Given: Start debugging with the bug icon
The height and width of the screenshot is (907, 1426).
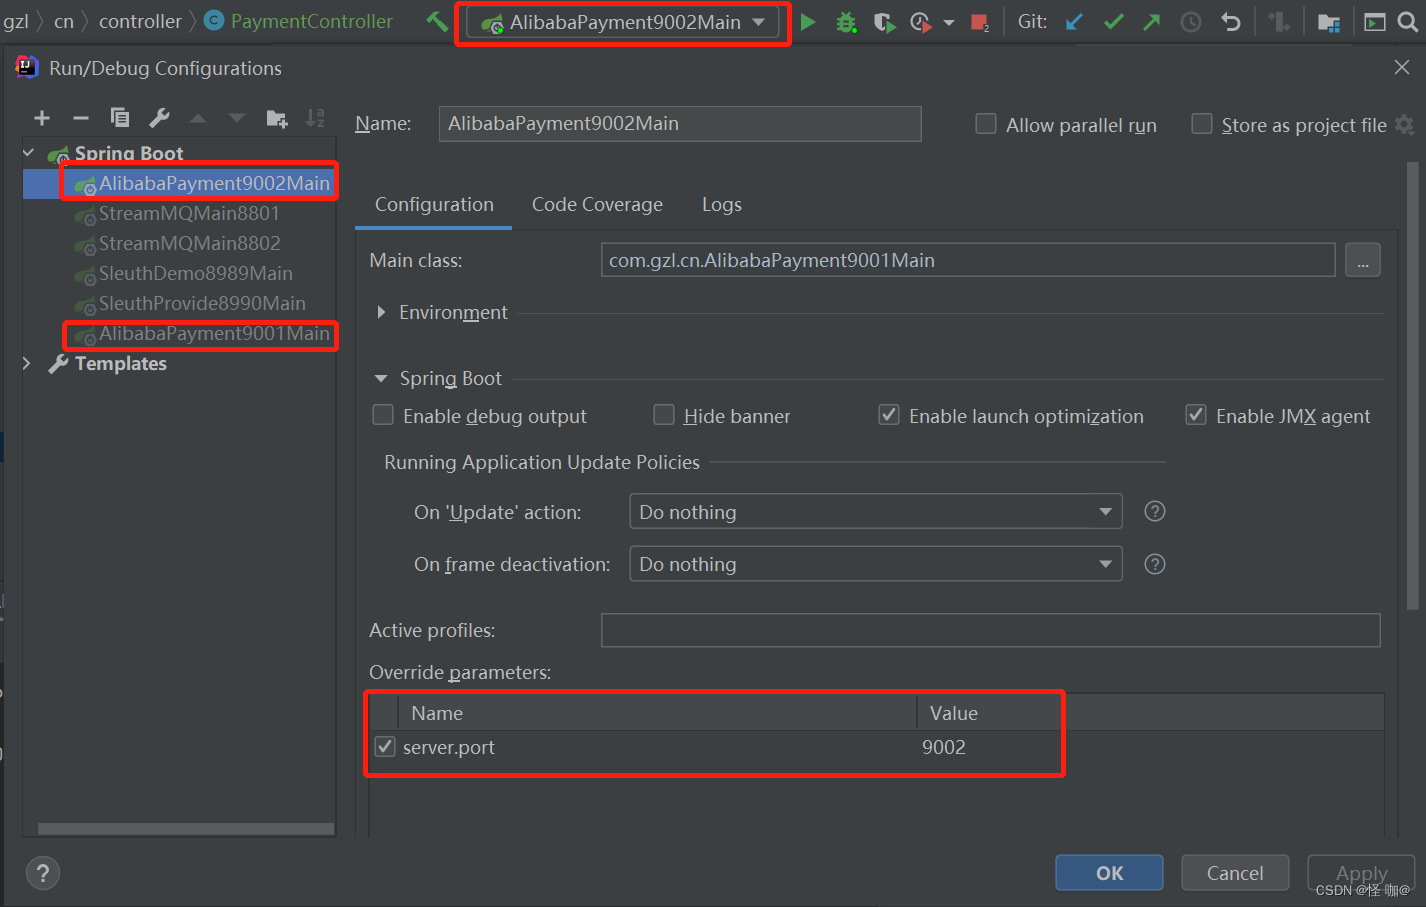Looking at the screenshot, I should pyautogui.click(x=846, y=22).
